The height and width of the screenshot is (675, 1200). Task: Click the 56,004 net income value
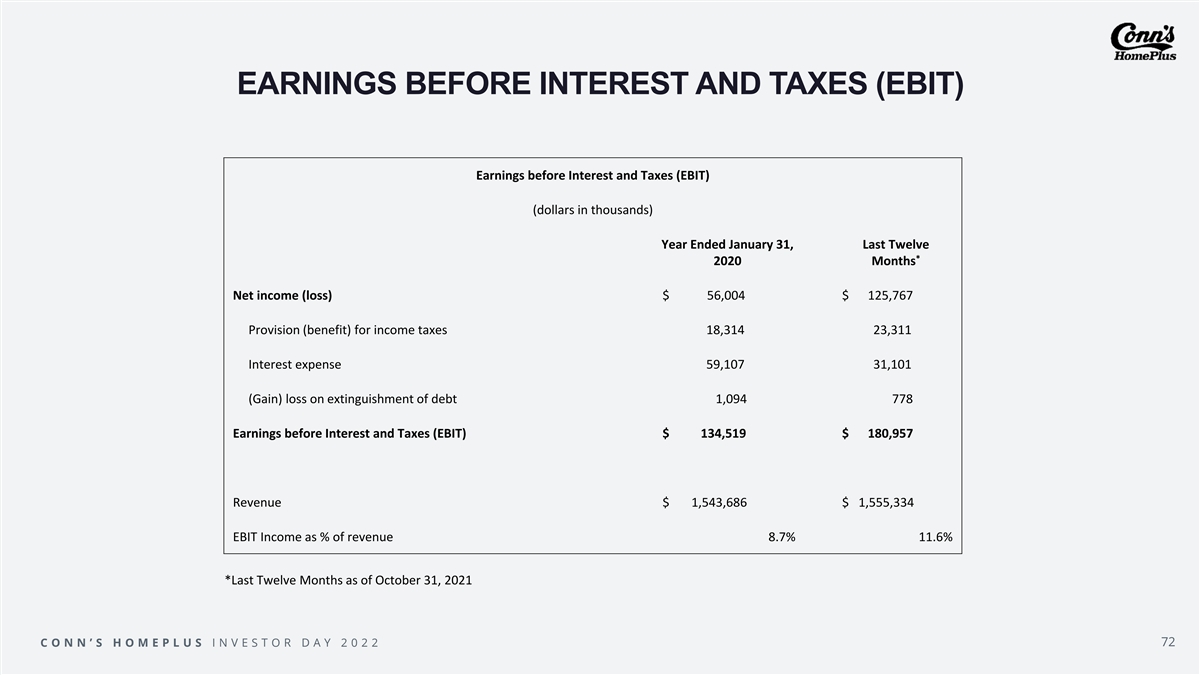pyautogui.click(x=725, y=295)
